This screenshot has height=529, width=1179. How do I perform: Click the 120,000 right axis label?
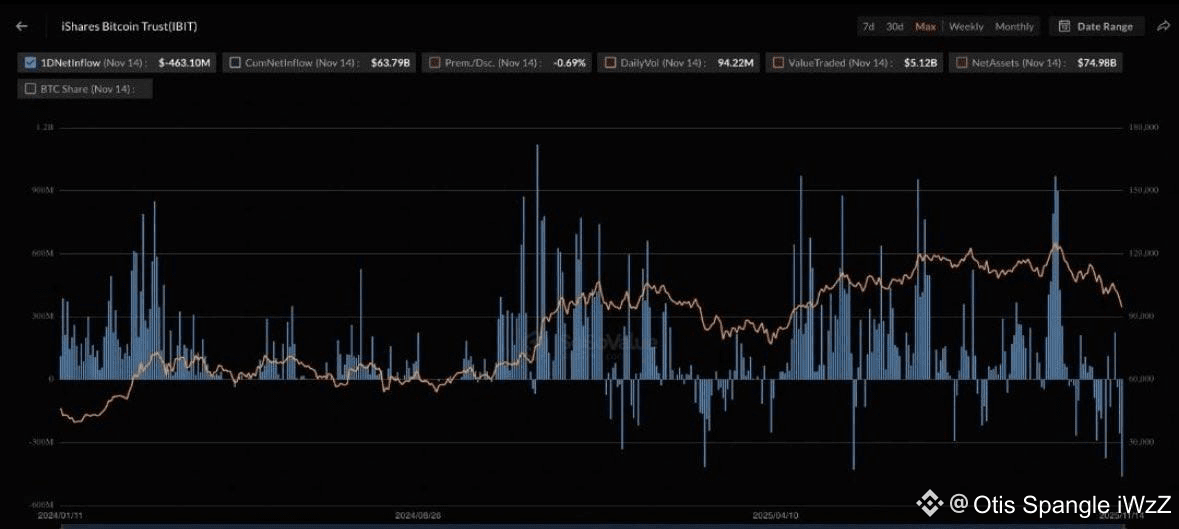(1142, 254)
